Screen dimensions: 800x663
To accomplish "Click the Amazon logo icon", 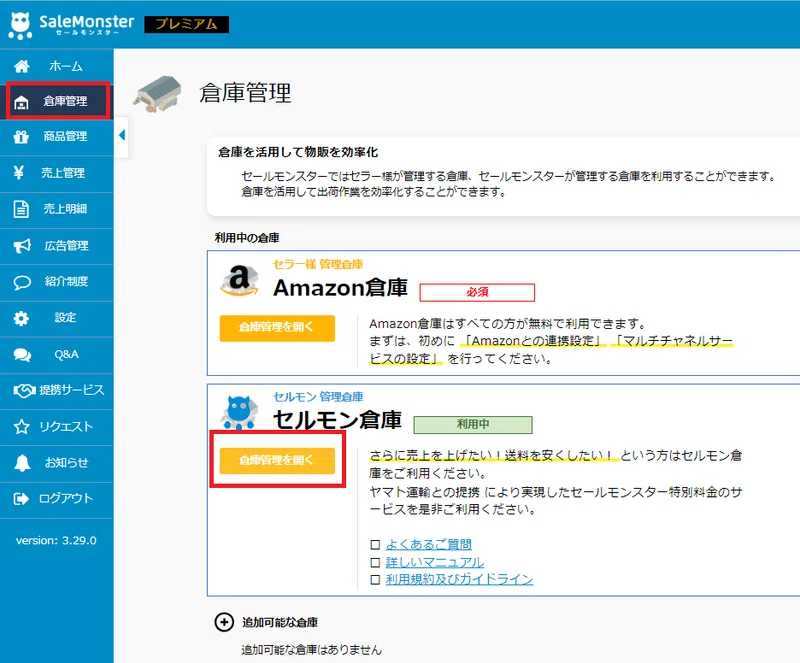I will coord(239,280).
